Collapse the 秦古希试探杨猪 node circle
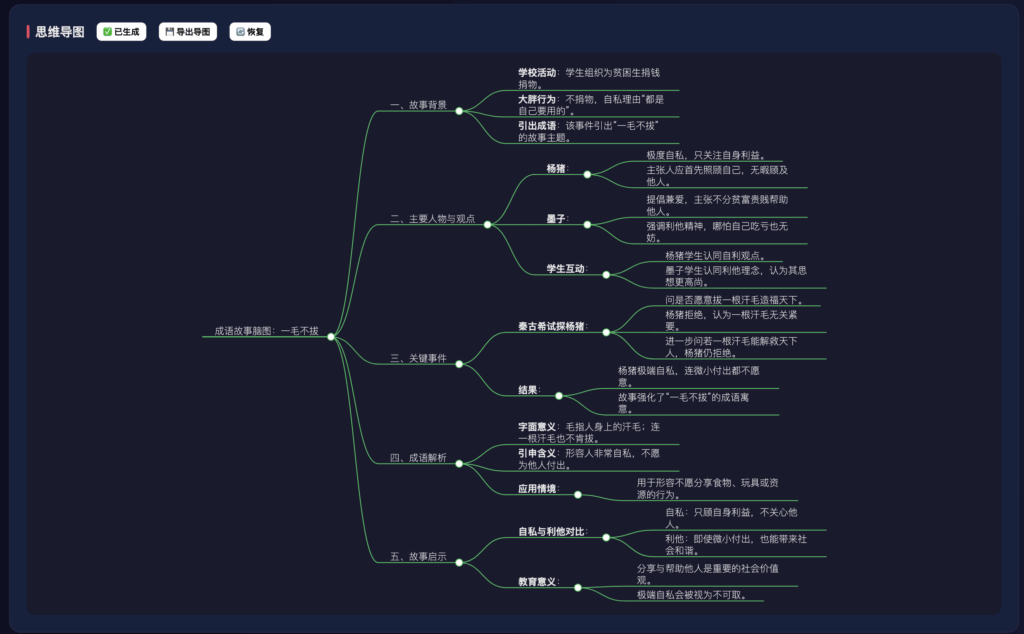This screenshot has width=1024, height=634. [x=606, y=332]
